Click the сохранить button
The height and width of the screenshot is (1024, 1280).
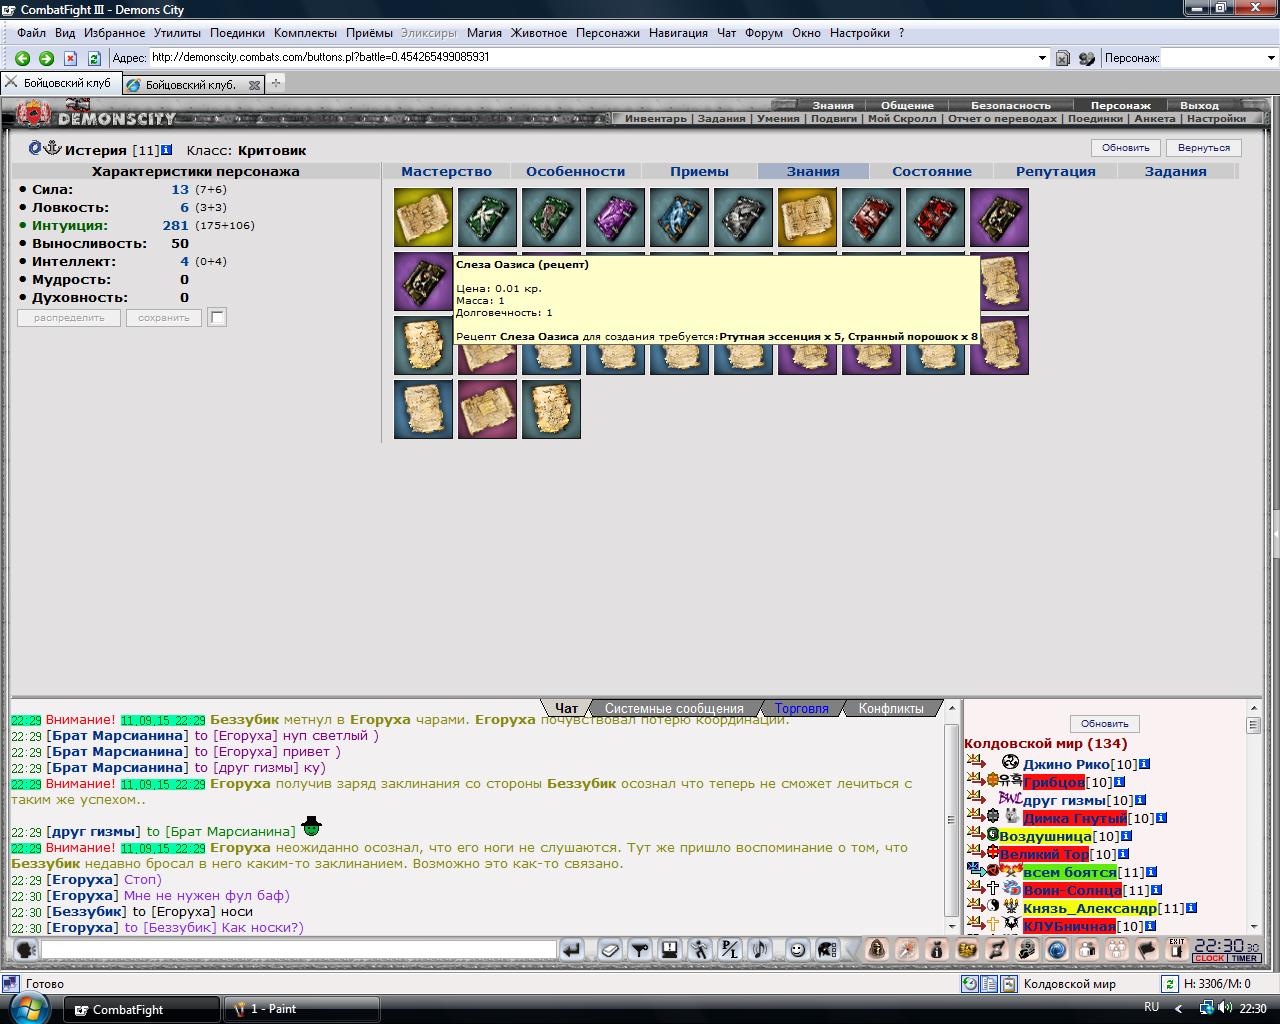click(164, 317)
